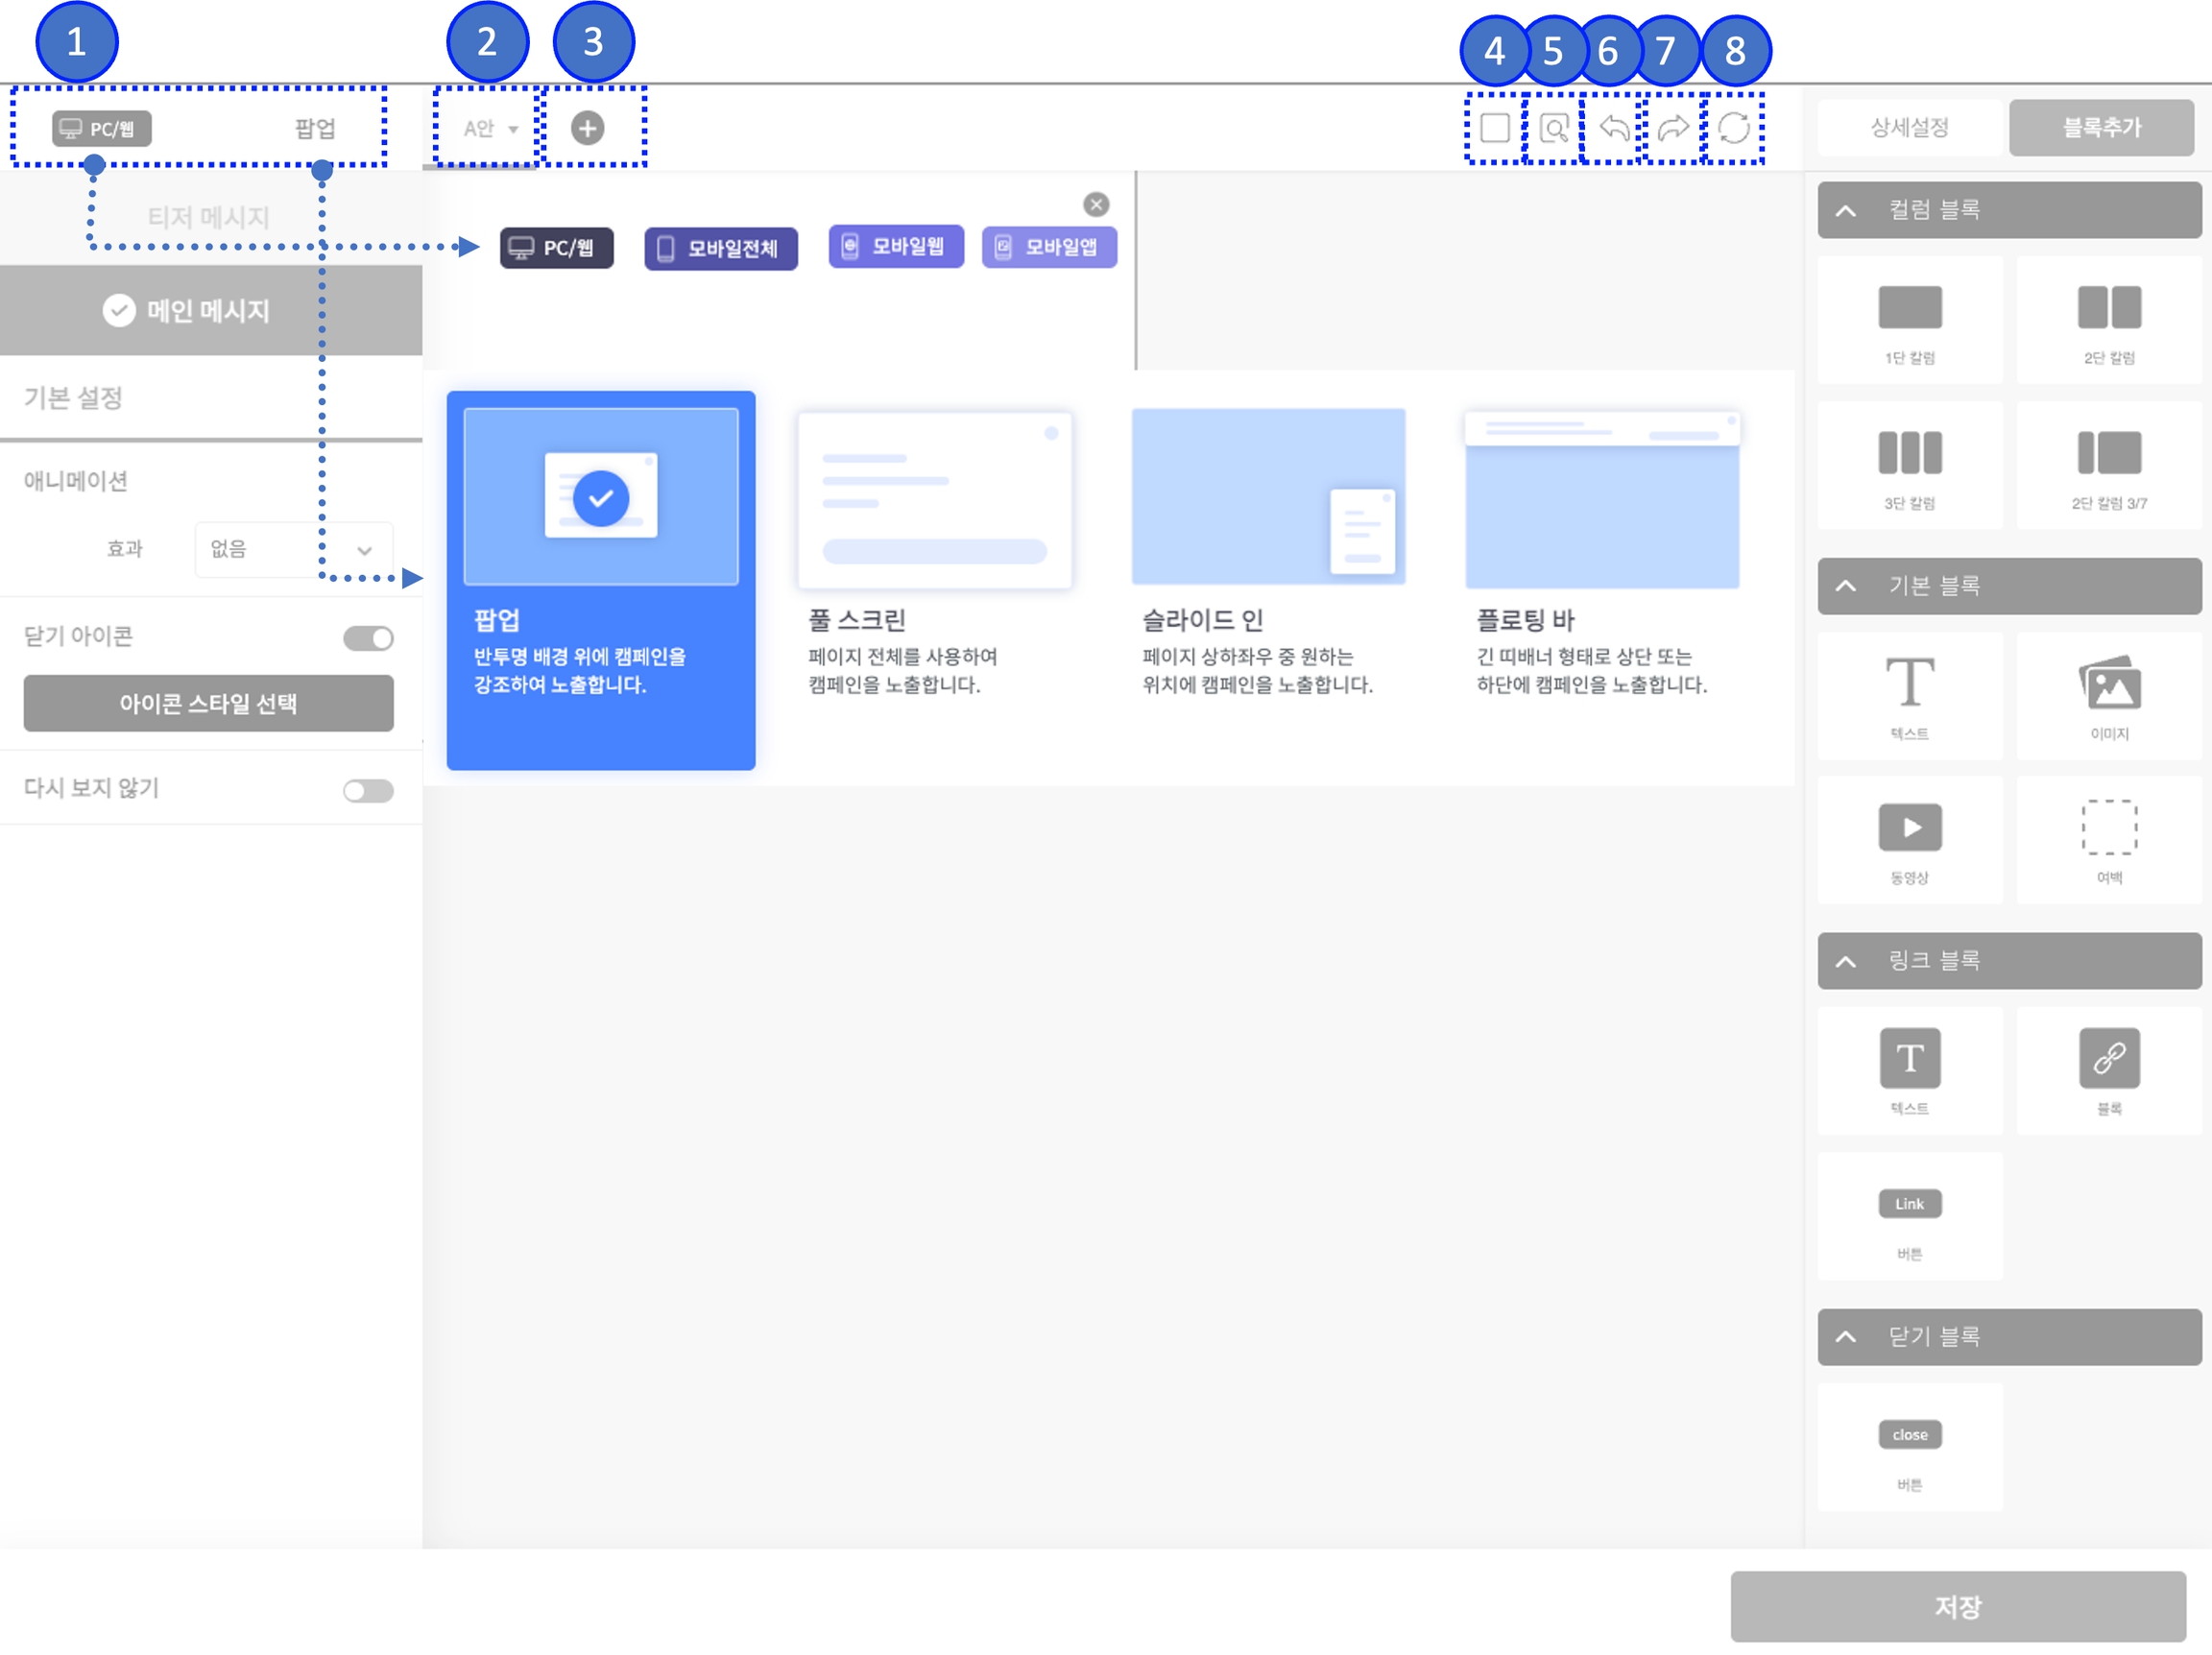Click the 아이콘 스타일 선택 button
Screen dimensions: 2212x1655
208,703
